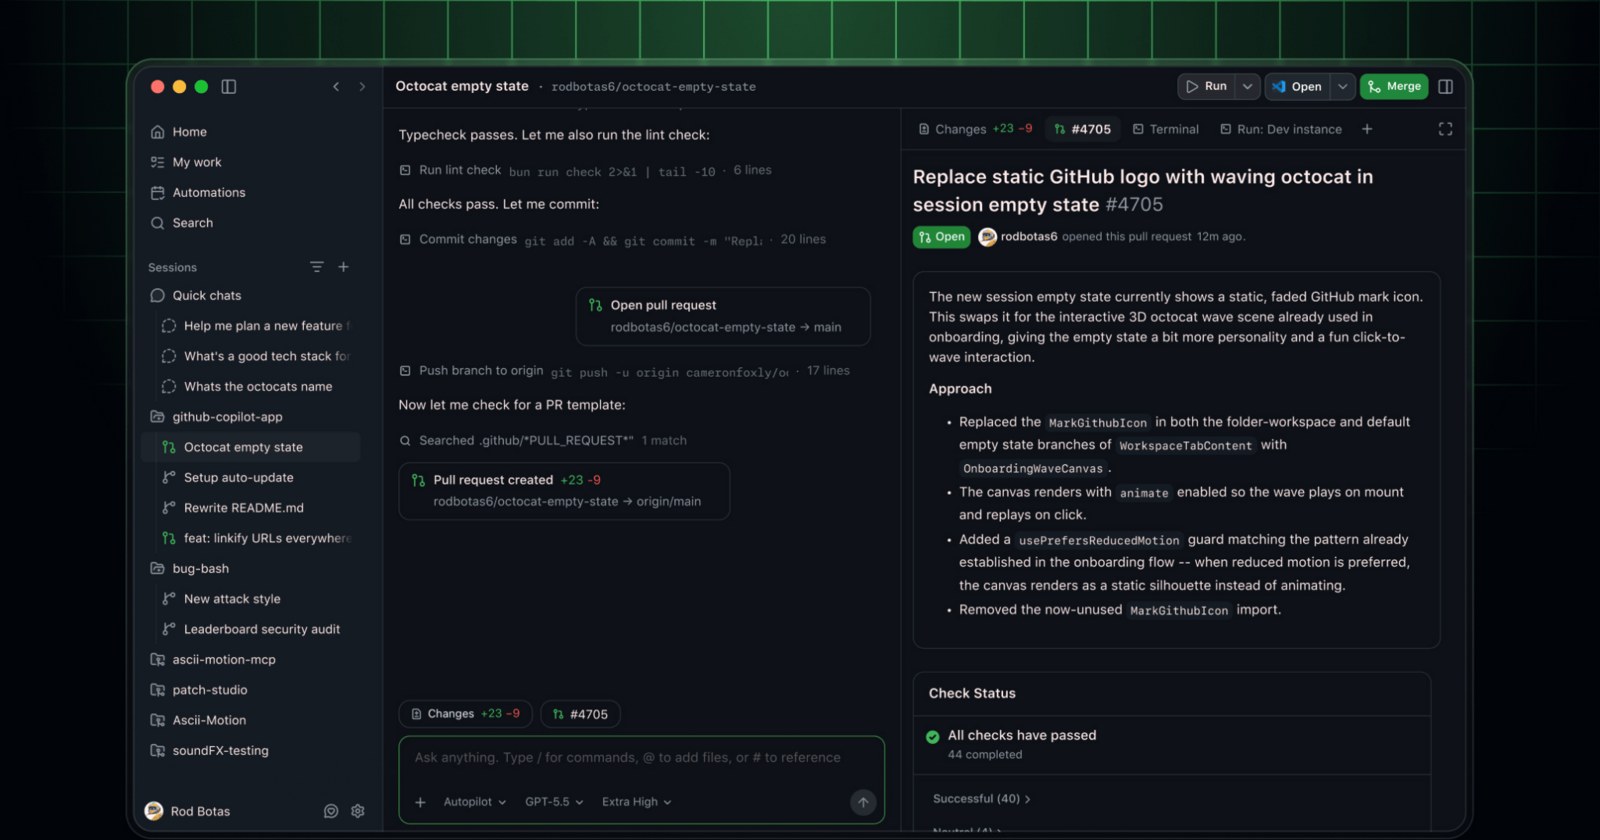Open the Run dropdown arrow

[x=1247, y=87]
